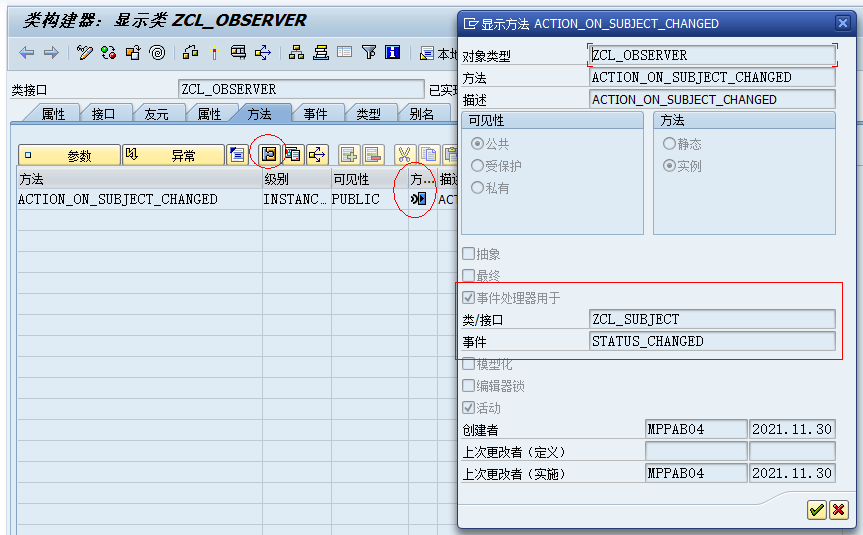Toggle the 编辑器锁 checkbox
Viewport: 863px width, 535px height.
tap(468, 386)
